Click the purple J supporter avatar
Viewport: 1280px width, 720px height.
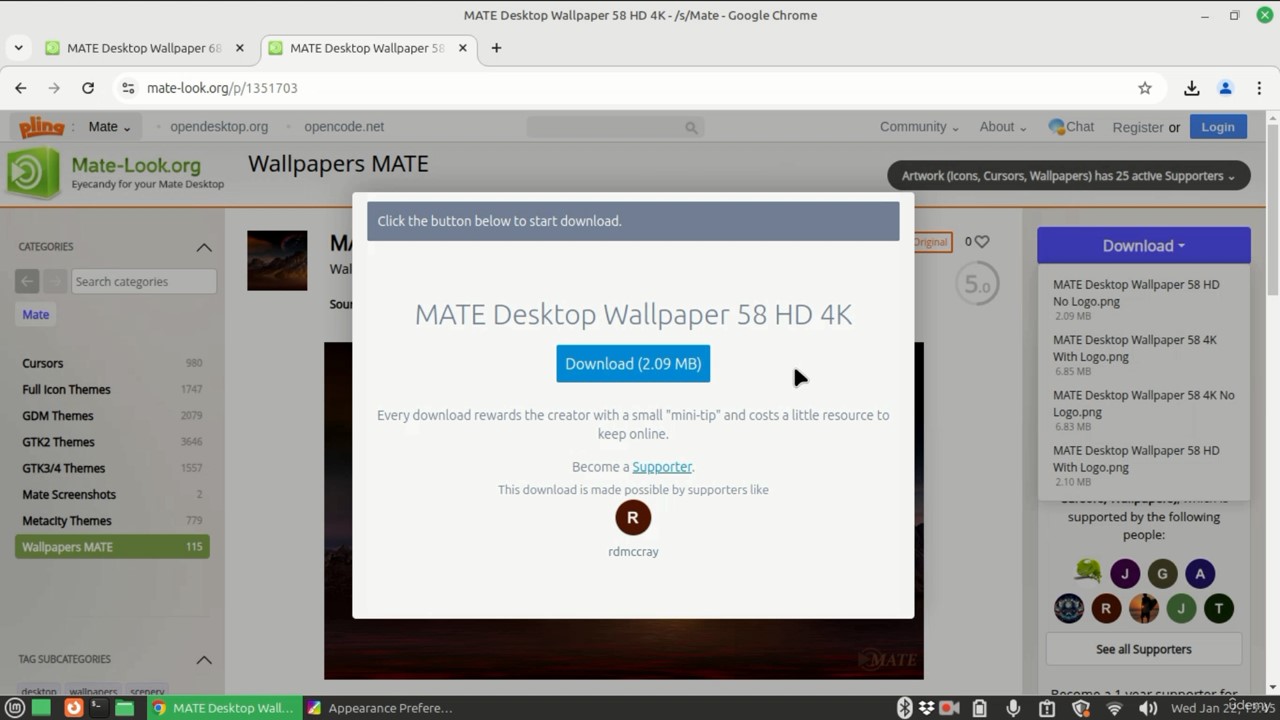pos(1125,573)
